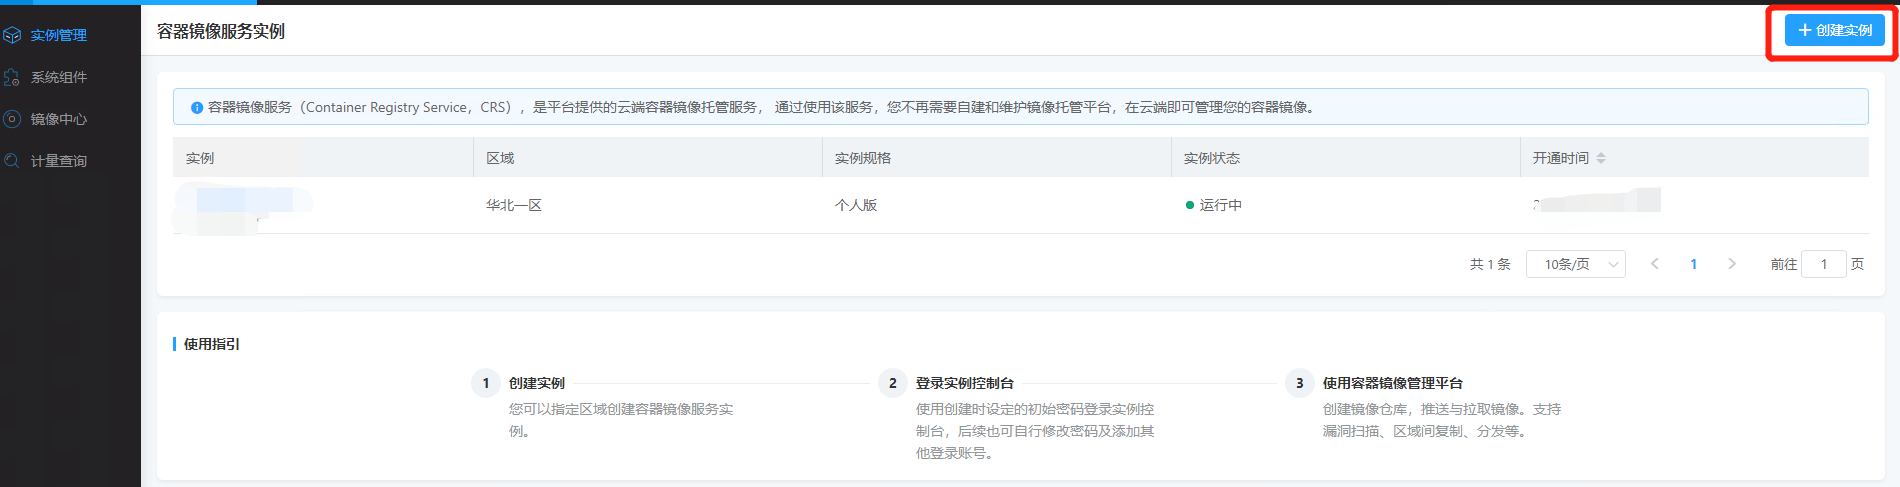1900x487 pixels.
Task: Click the step number 1 circle in guide
Action: point(486,383)
